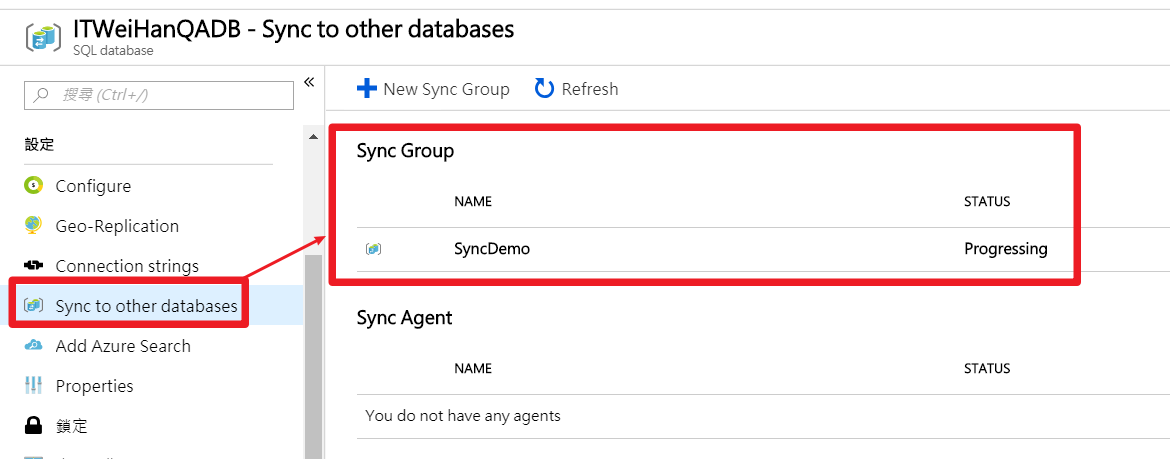The width and height of the screenshot is (1170, 460).
Task: Click the Sync Group NAME column header
Action: (x=473, y=202)
